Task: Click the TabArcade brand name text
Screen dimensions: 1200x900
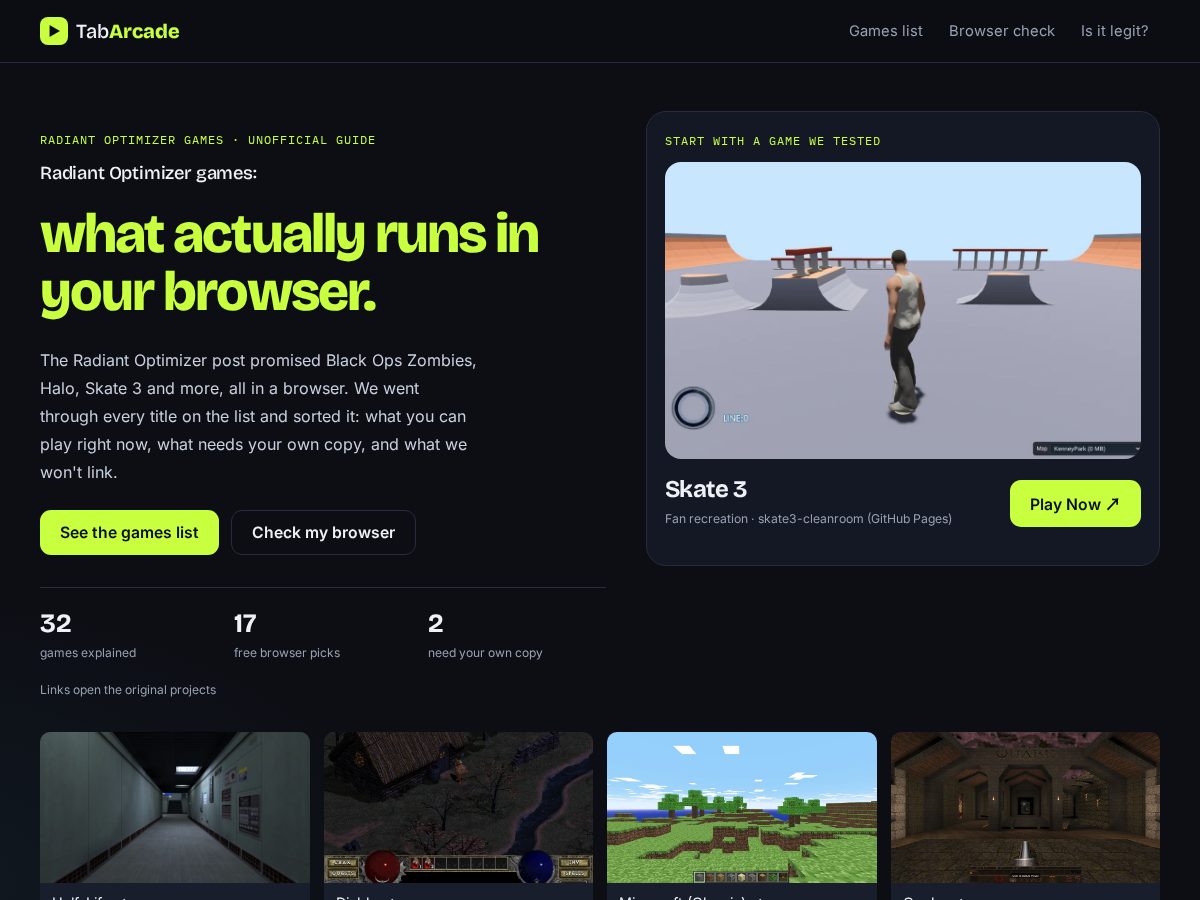Action: pyautogui.click(x=128, y=31)
